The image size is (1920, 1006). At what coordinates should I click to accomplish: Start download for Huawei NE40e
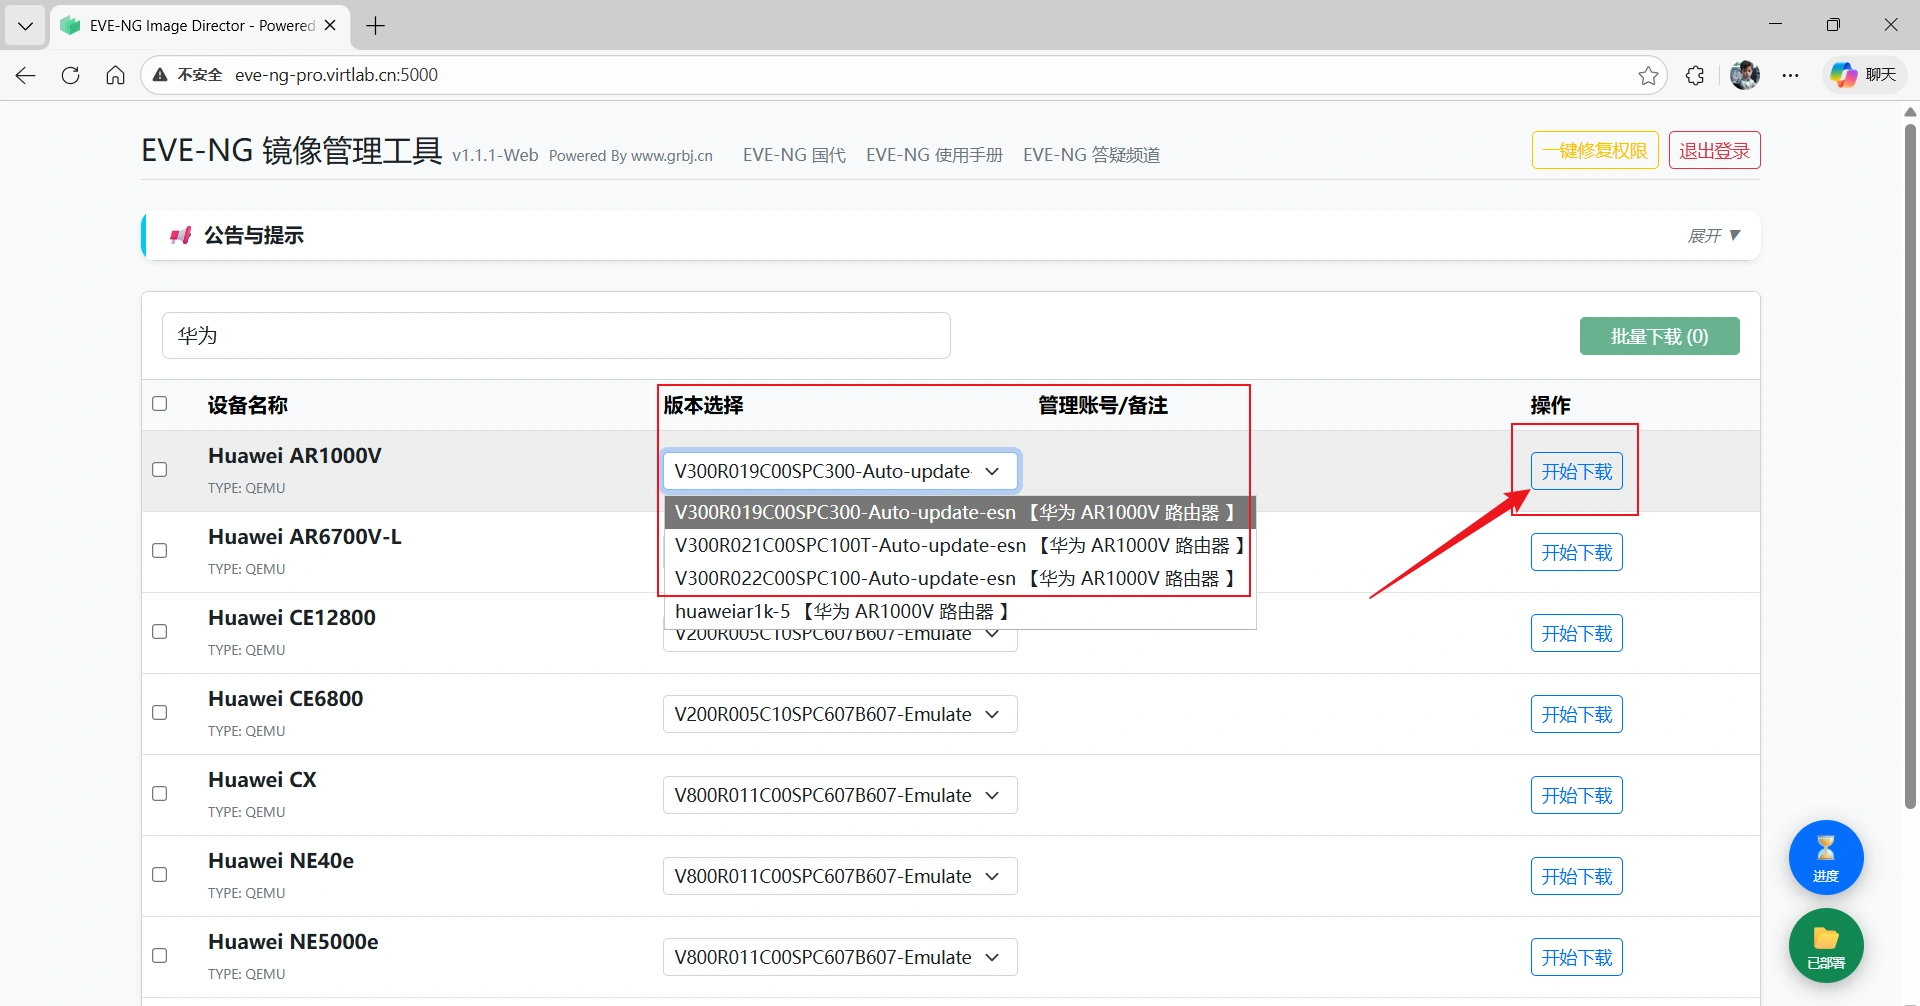click(x=1576, y=876)
